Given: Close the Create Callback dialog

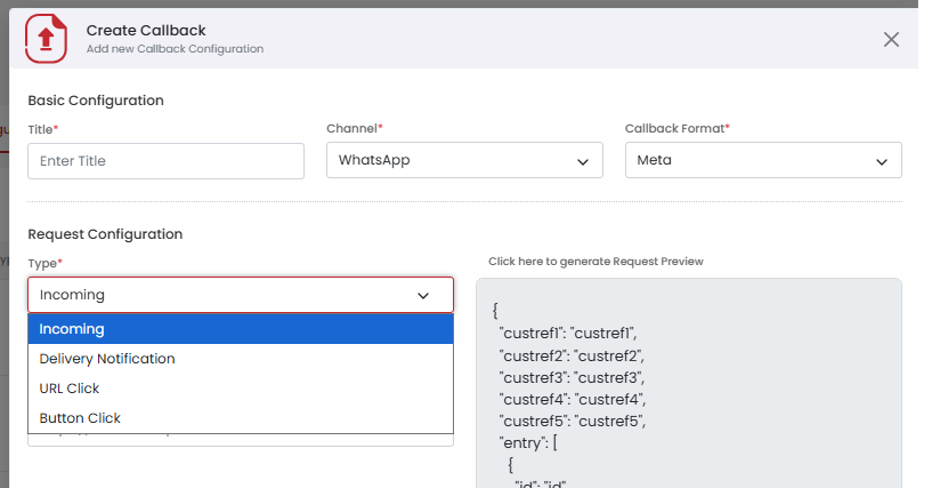Looking at the screenshot, I should click(x=891, y=39).
